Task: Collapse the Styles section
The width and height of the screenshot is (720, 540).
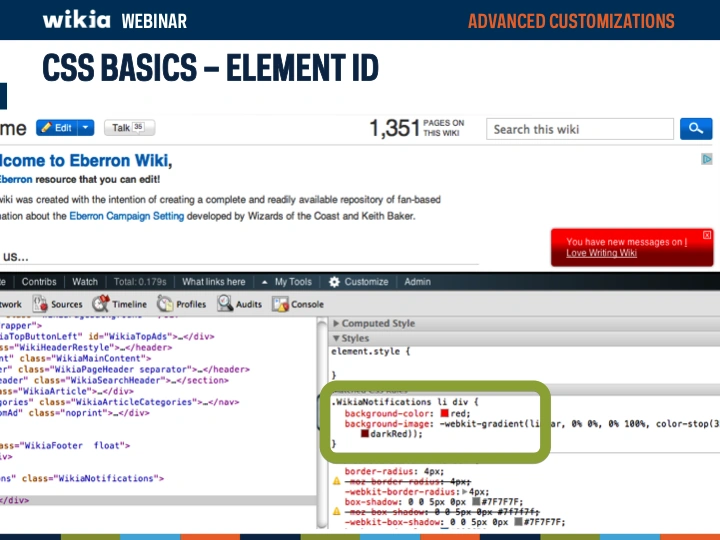Action: [x=336, y=339]
